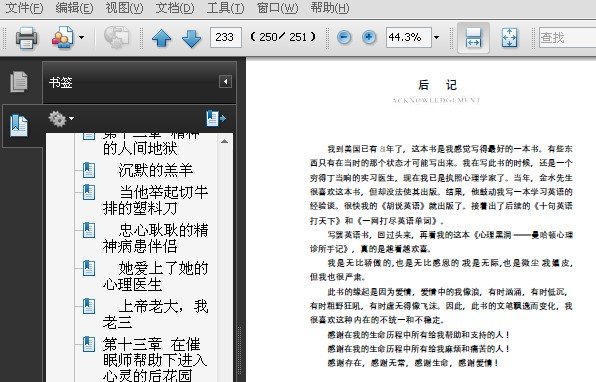Open the 编辑(E) menu
Viewport: 596px width, 382px height.
coord(74,8)
